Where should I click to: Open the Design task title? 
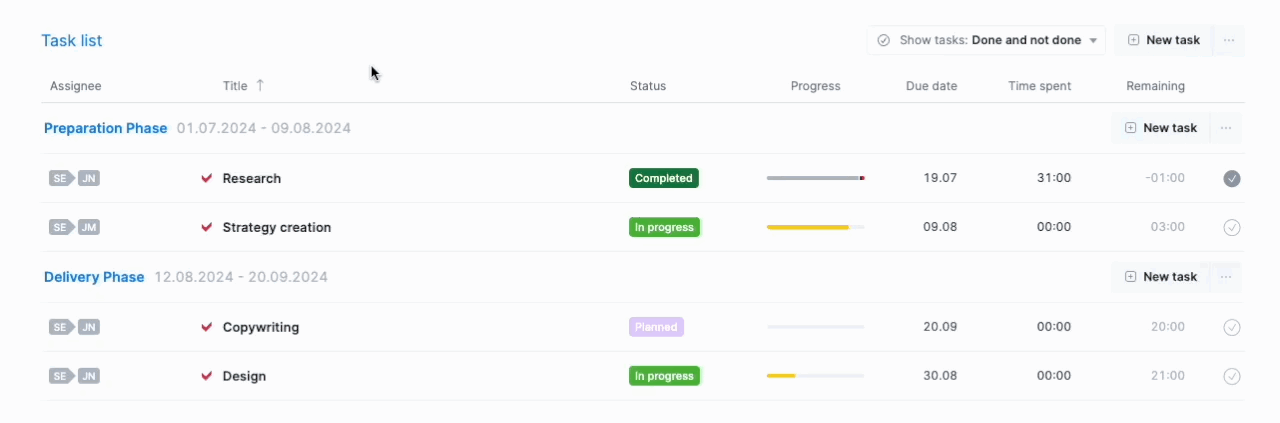(x=244, y=376)
